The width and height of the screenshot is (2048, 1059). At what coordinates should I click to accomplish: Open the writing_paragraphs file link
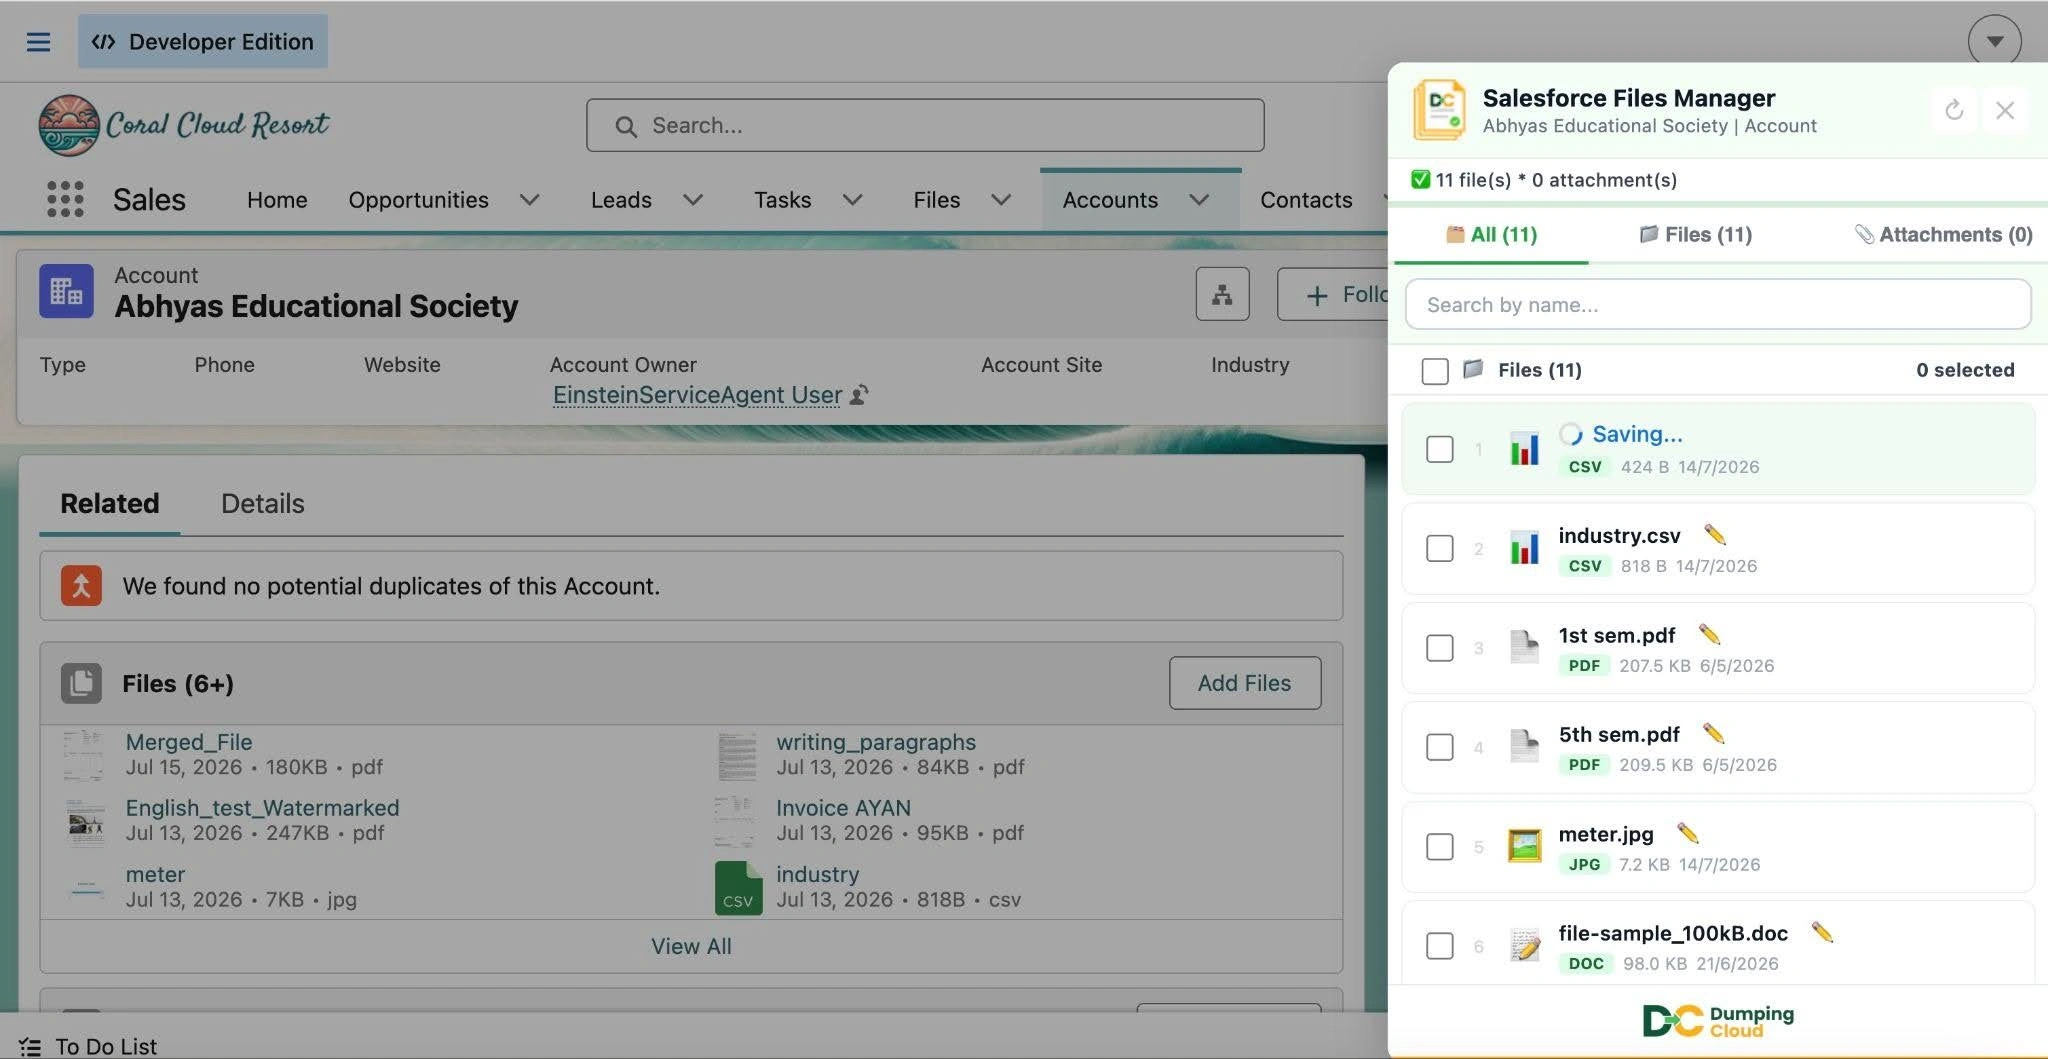pyautogui.click(x=876, y=742)
